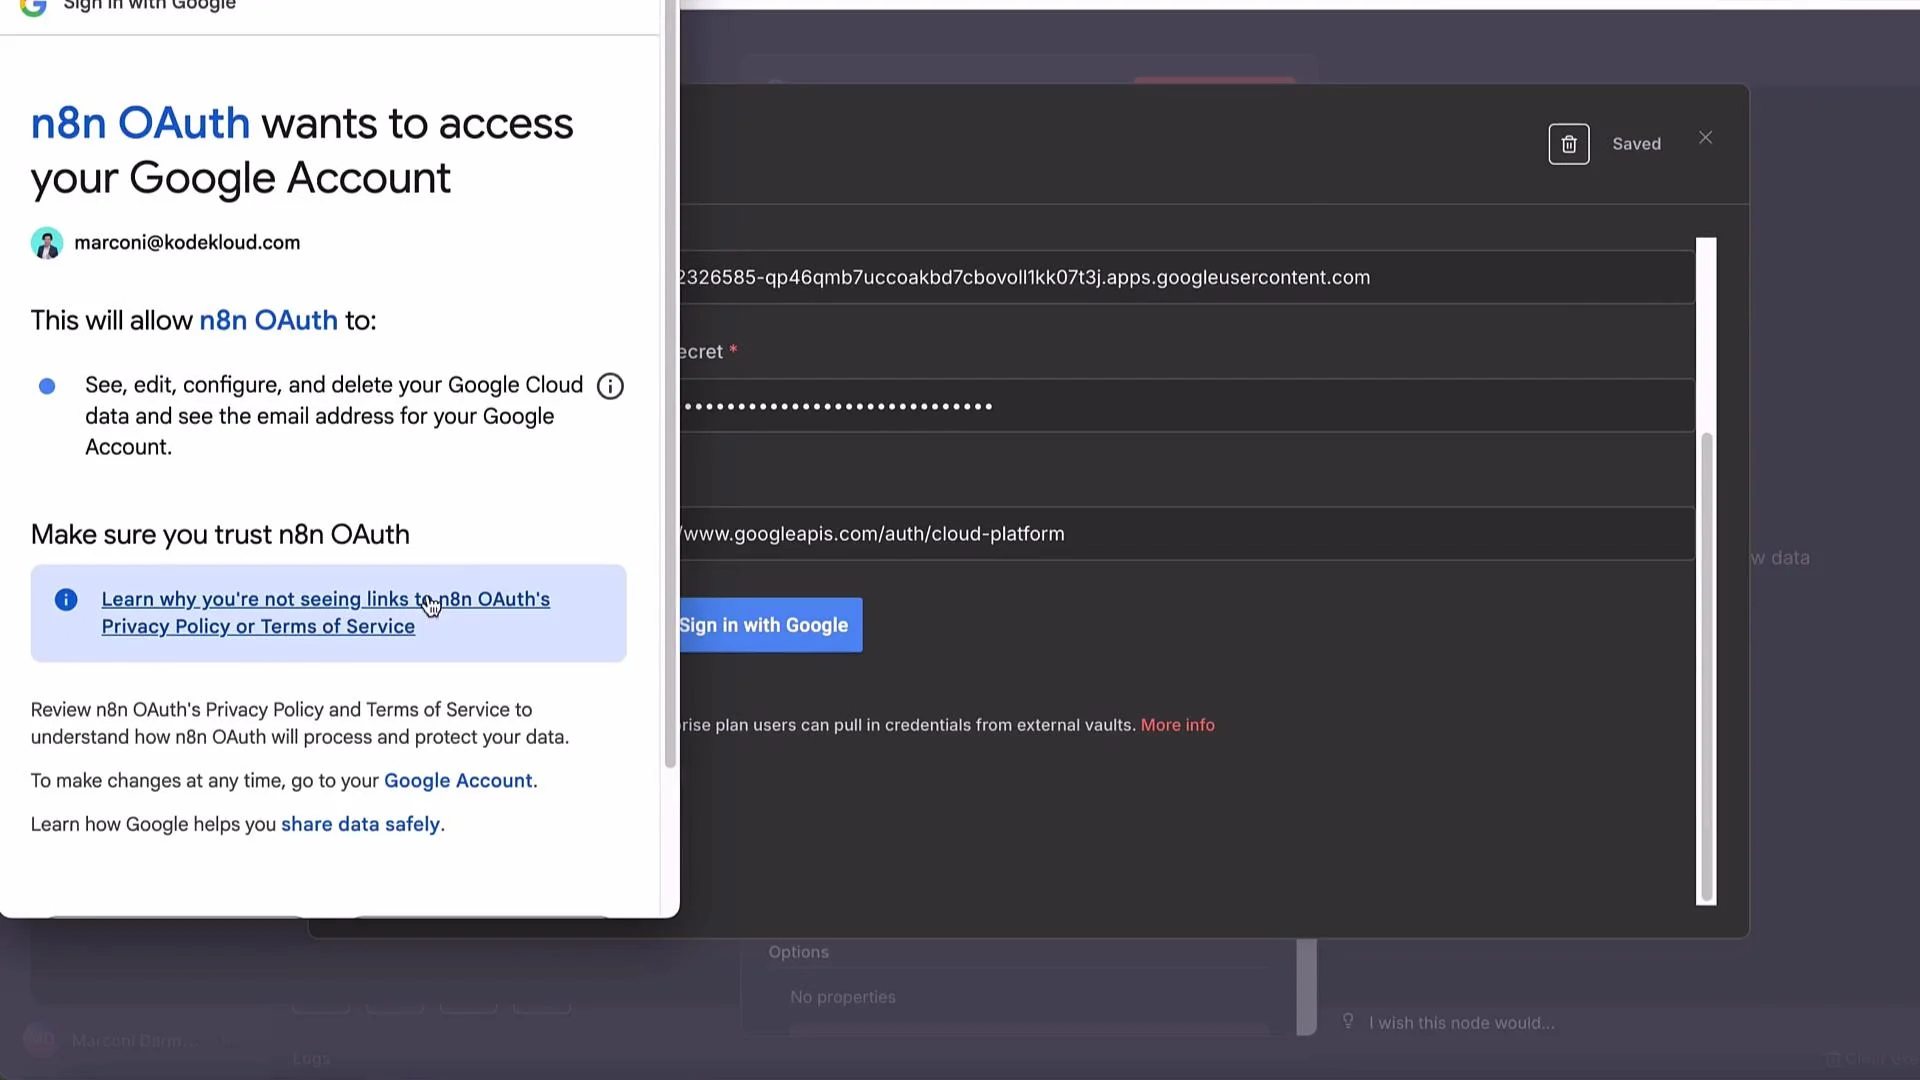The width and height of the screenshot is (1920, 1080).
Task: Click the Options label in background panel
Action: pyautogui.click(x=798, y=952)
